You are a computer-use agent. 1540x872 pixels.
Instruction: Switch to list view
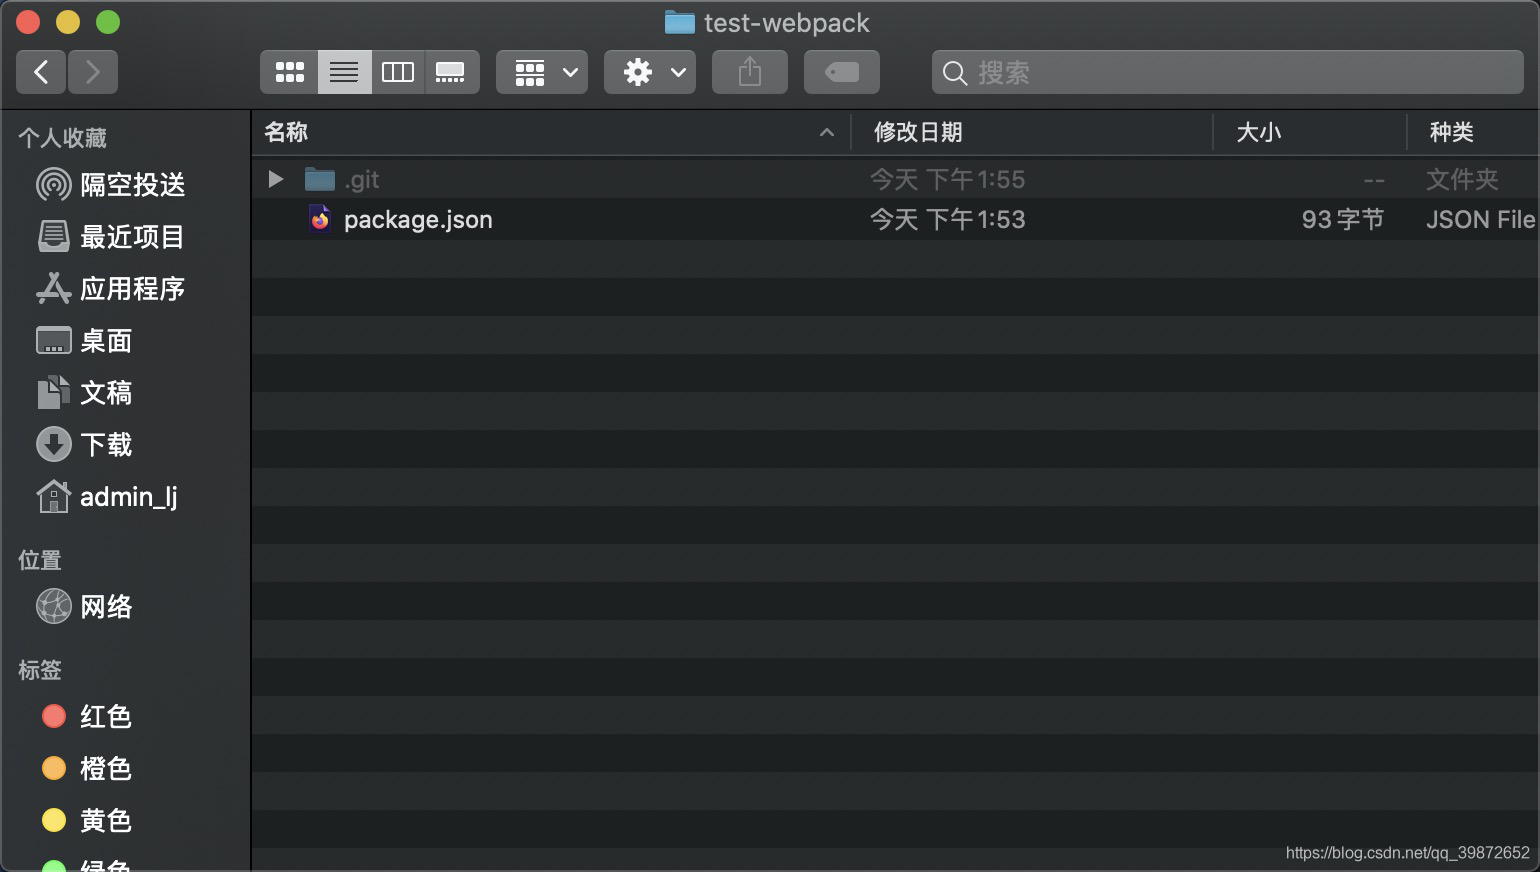(344, 72)
